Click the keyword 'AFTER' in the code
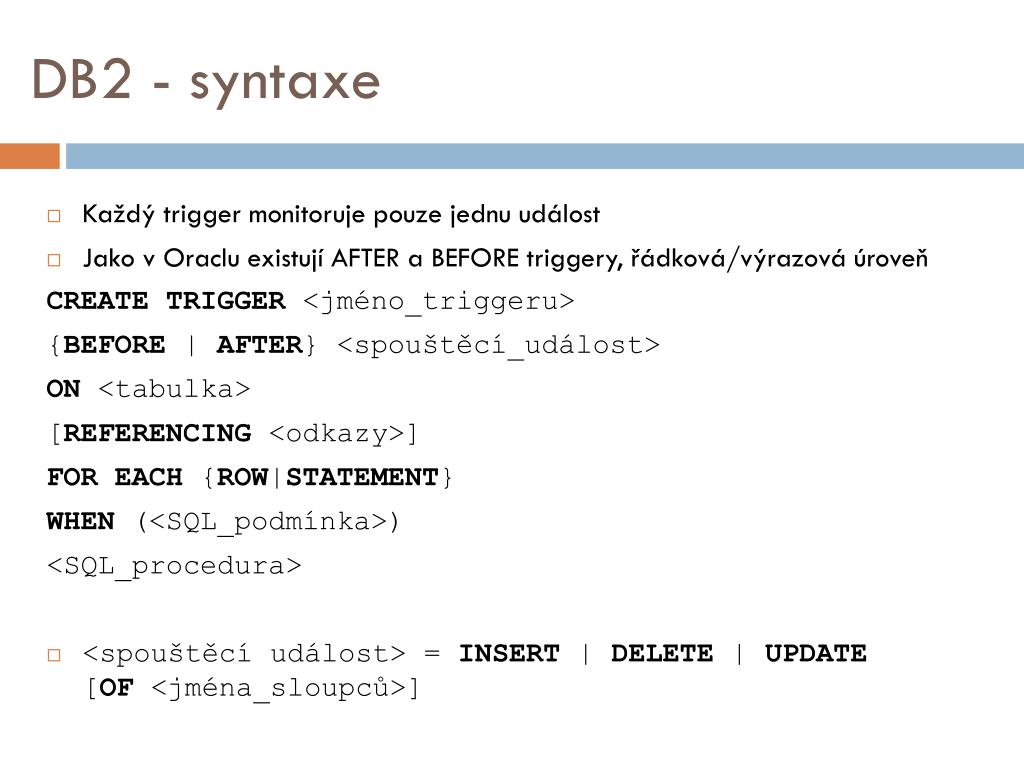Image resolution: width=1024 pixels, height=768 pixels. pyautogui.click(x=260, y=345)
